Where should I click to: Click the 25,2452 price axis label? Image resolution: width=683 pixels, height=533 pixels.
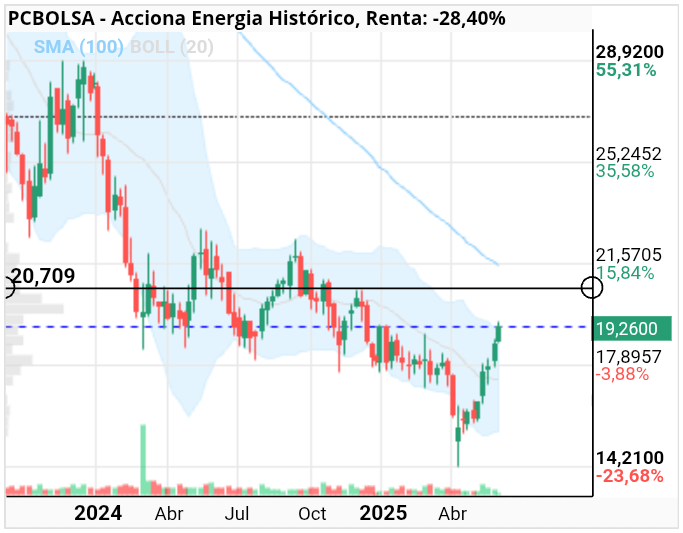pos(628,154)
